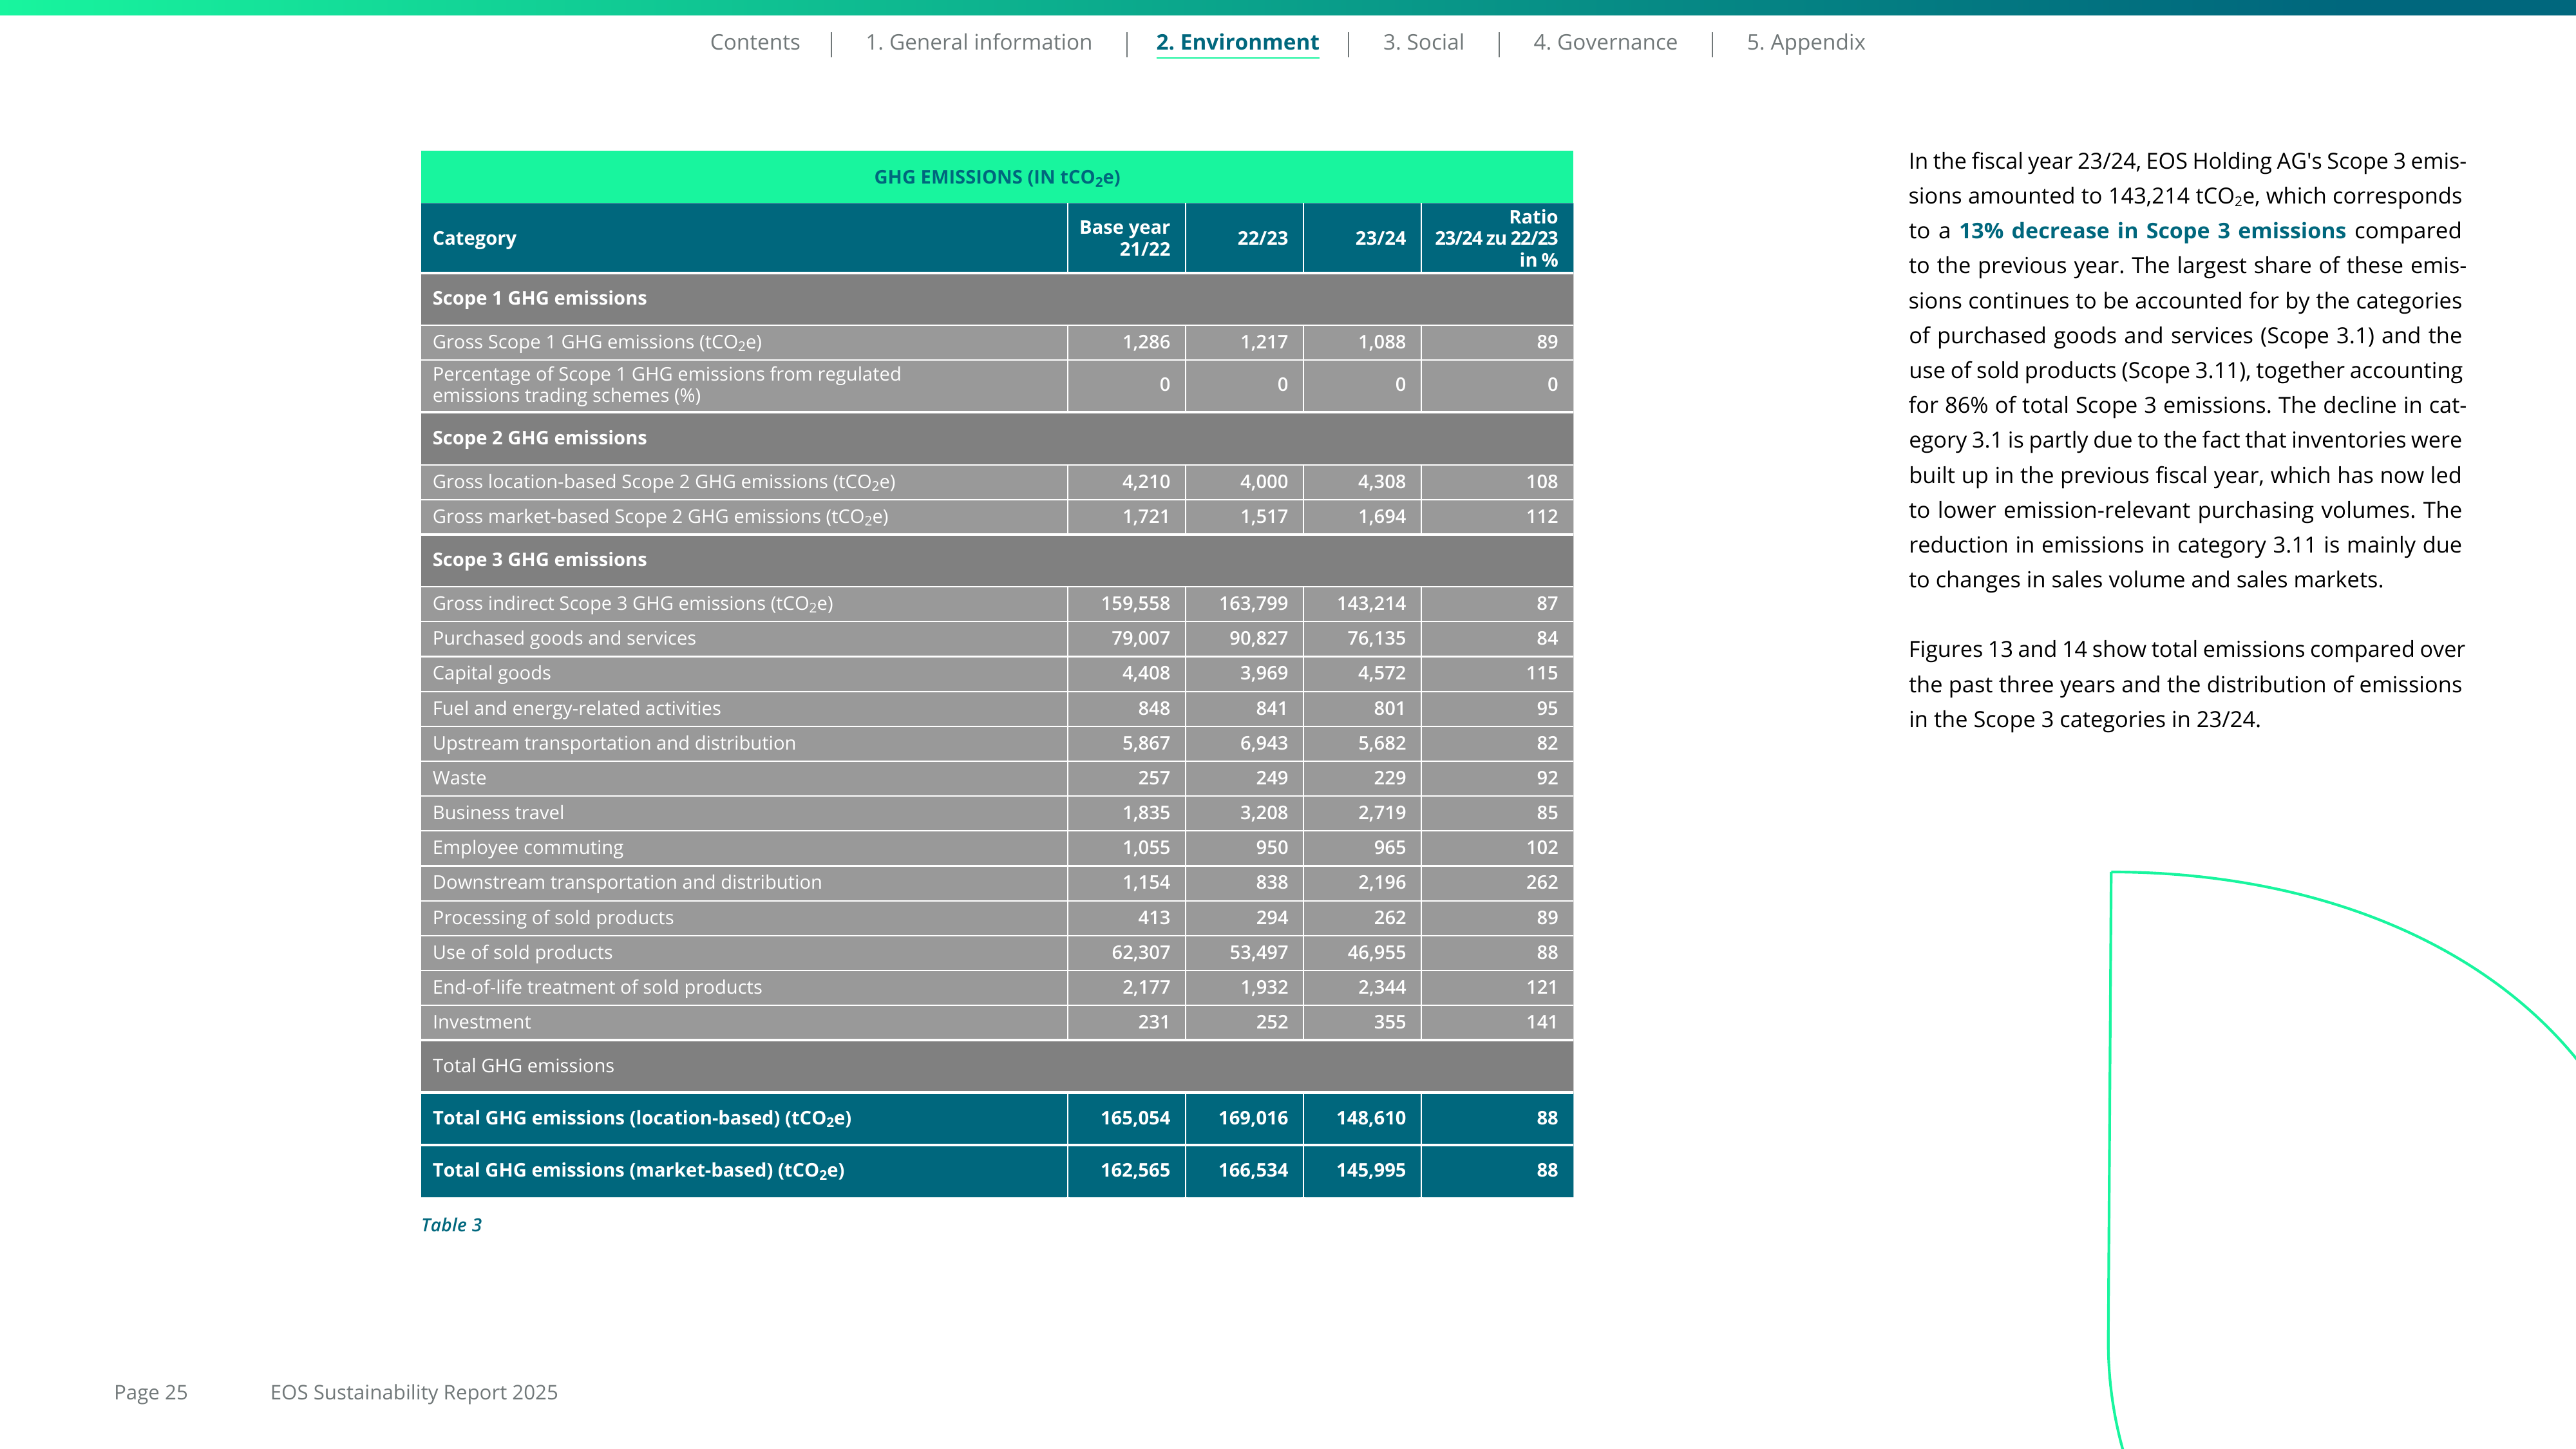Select Fuel and energy-related activities row
This screenshot has width=2576, height=1449.
(997, 708)
